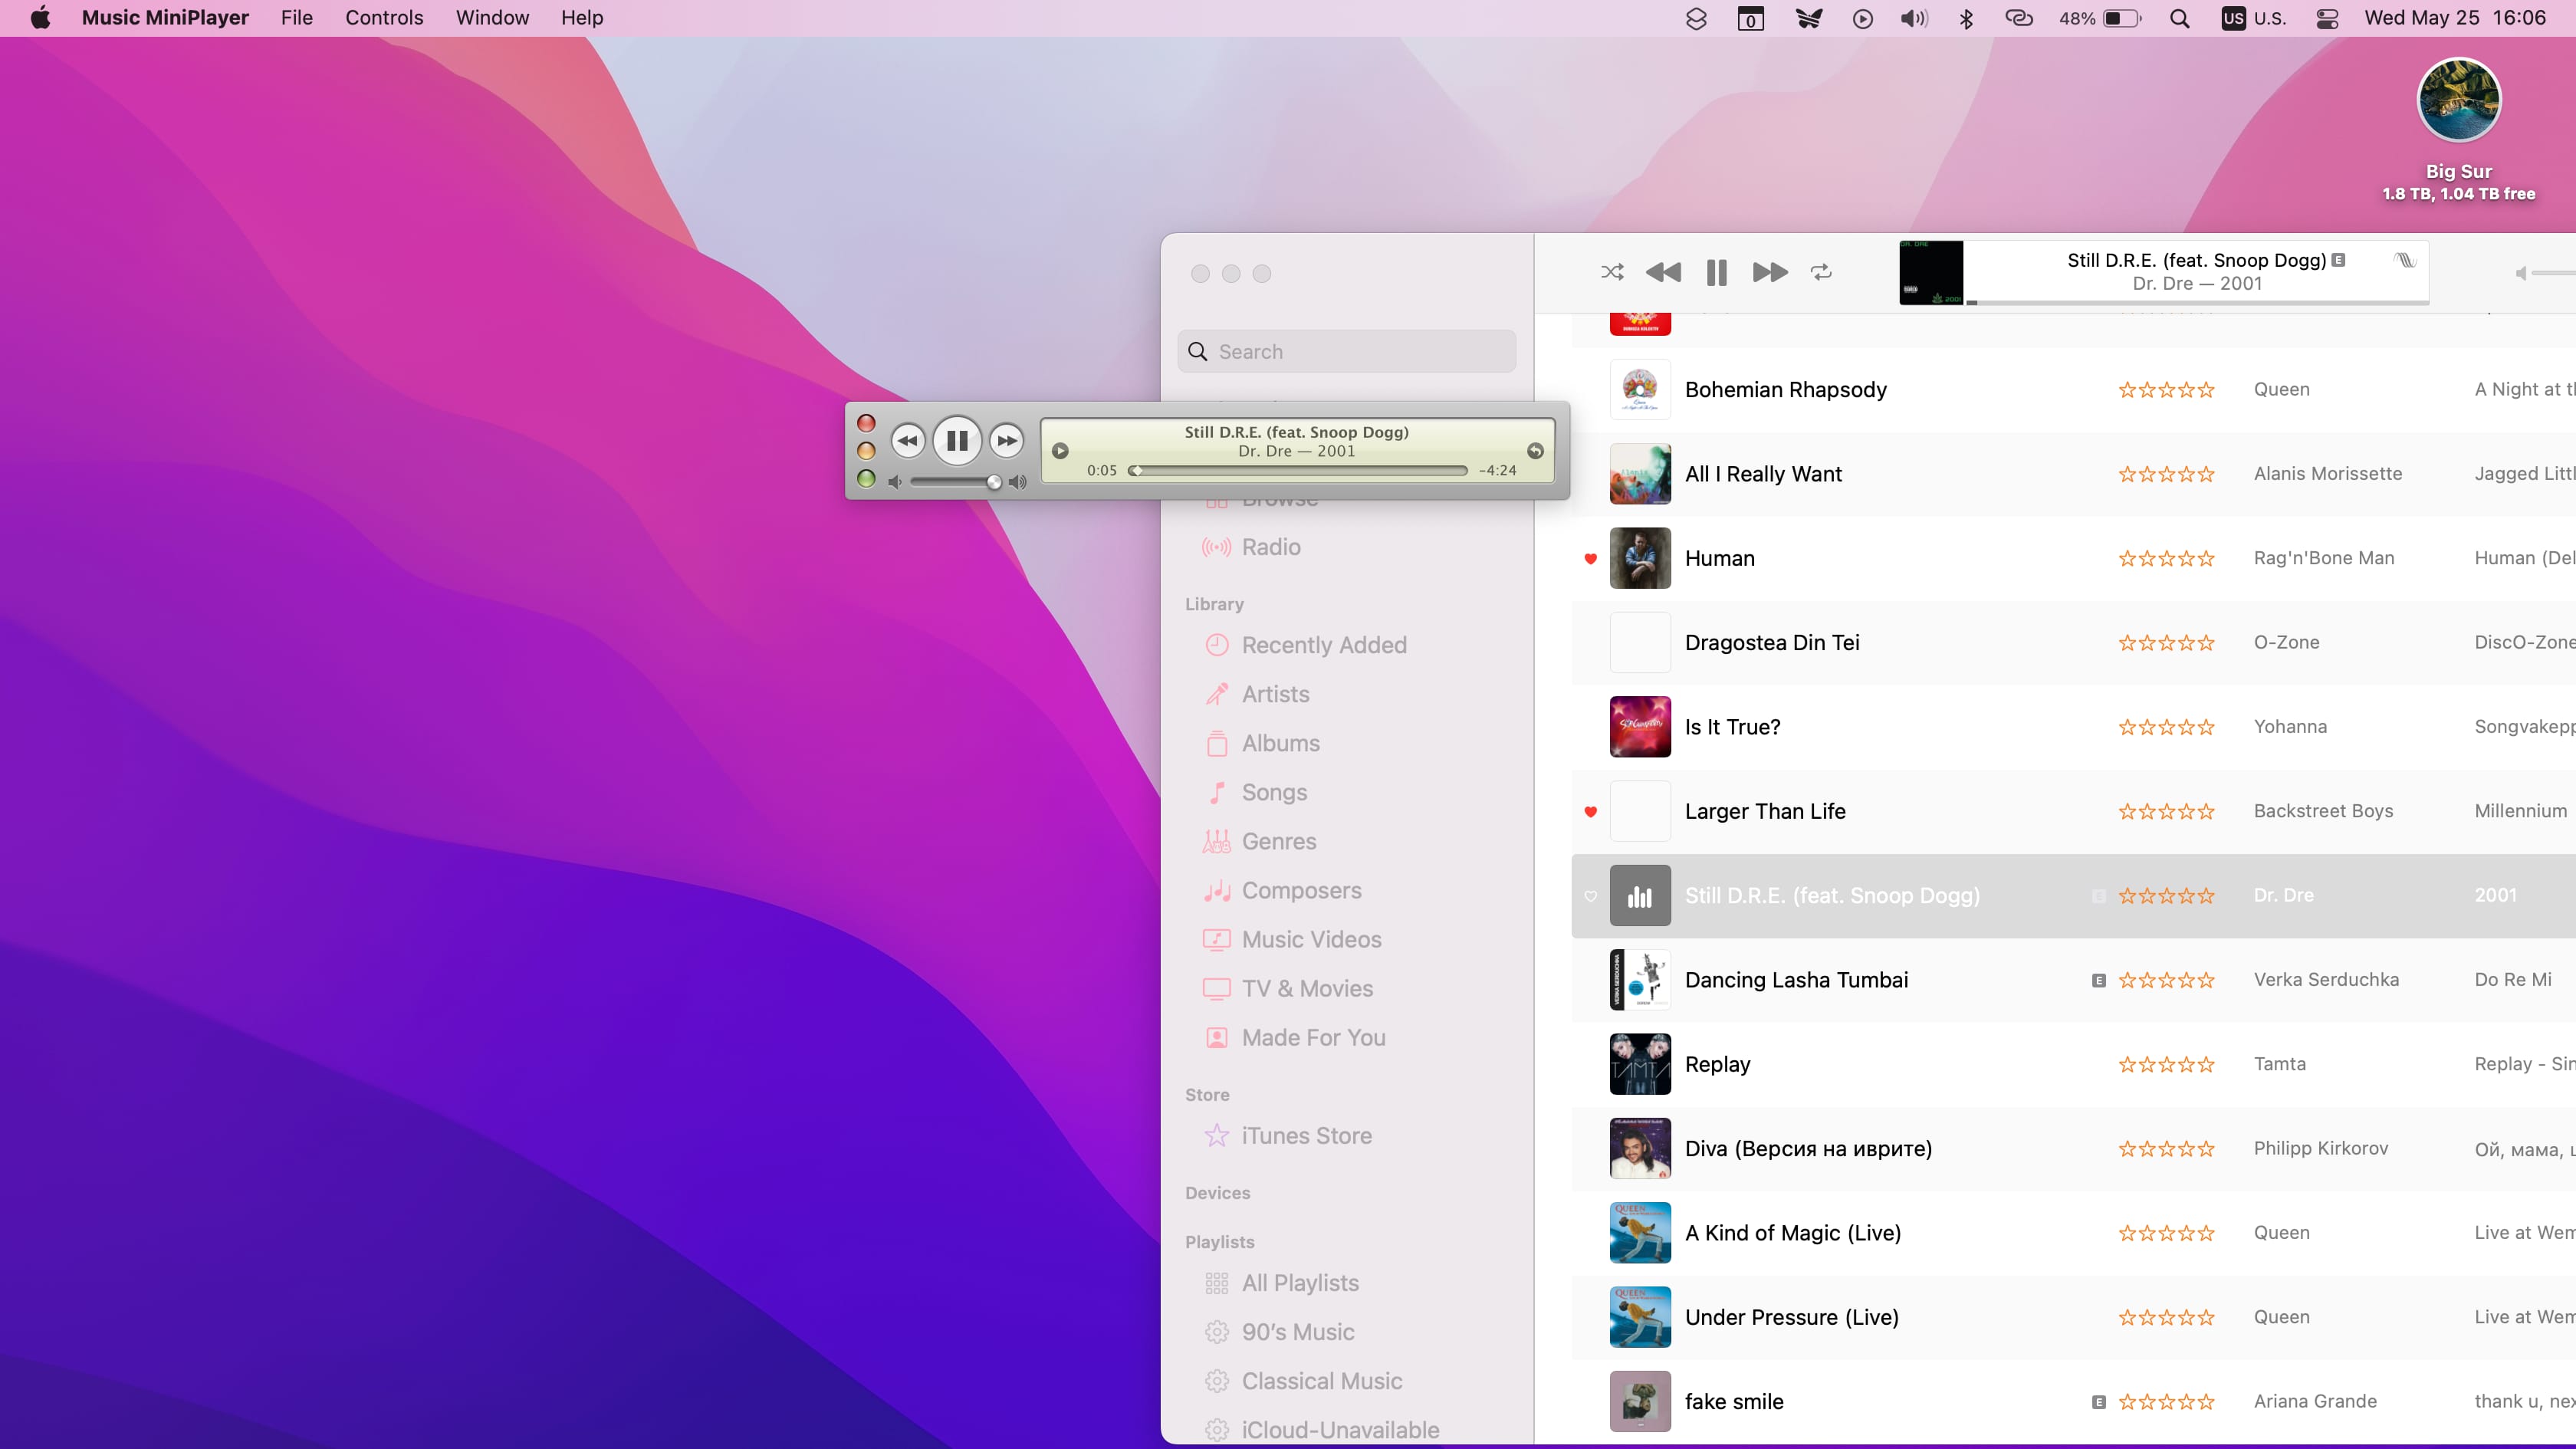Screen dimensions: 2576x1449
Task: Click the Bluetooth icon in menu bar
Action: [x=1966, y=18]
